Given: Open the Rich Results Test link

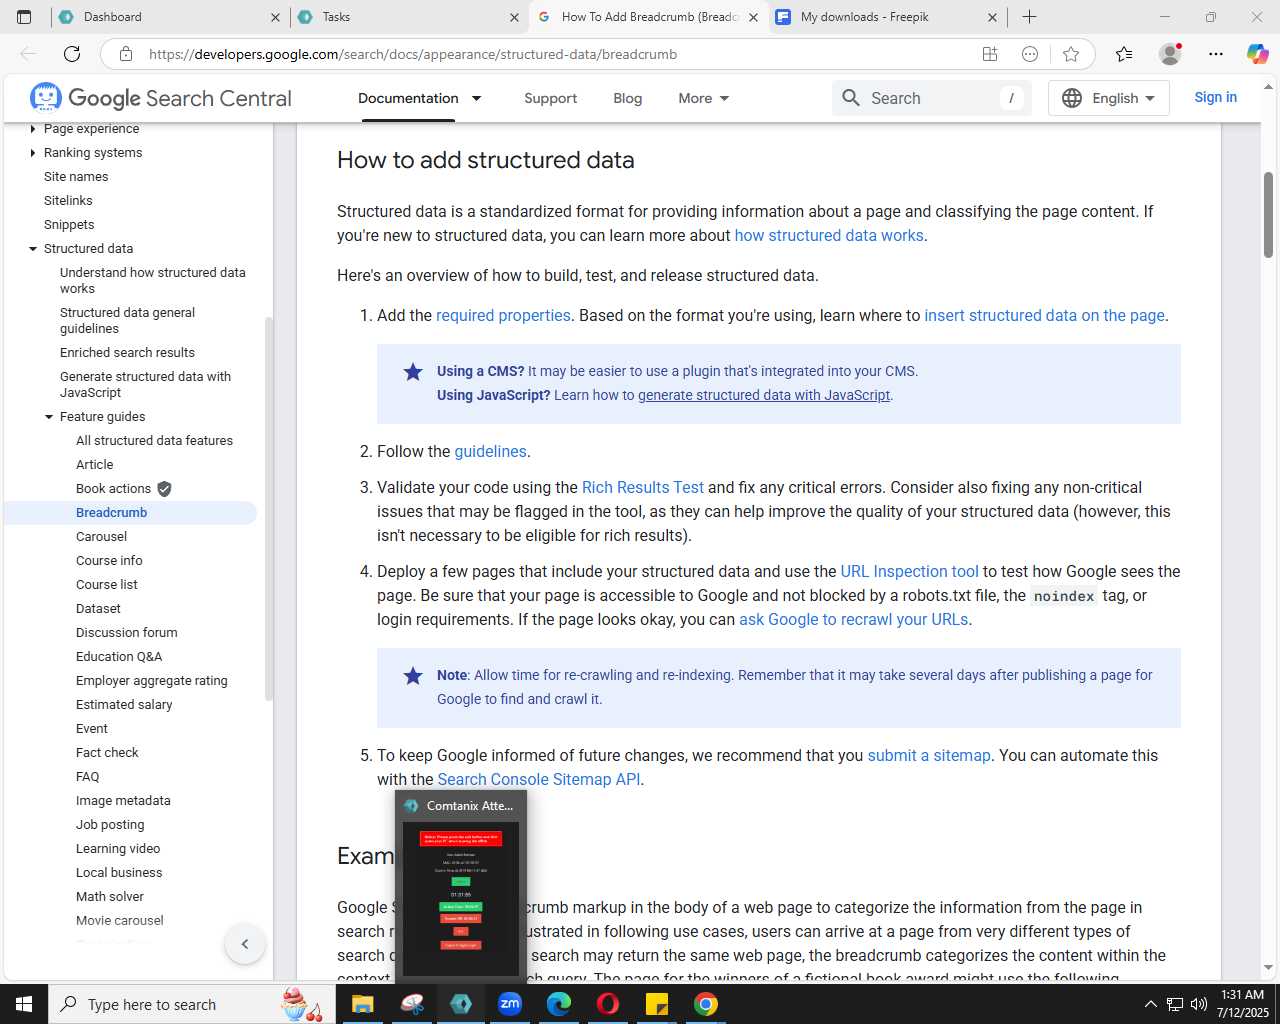Looking at the screenshot, I should coord(643,487).
